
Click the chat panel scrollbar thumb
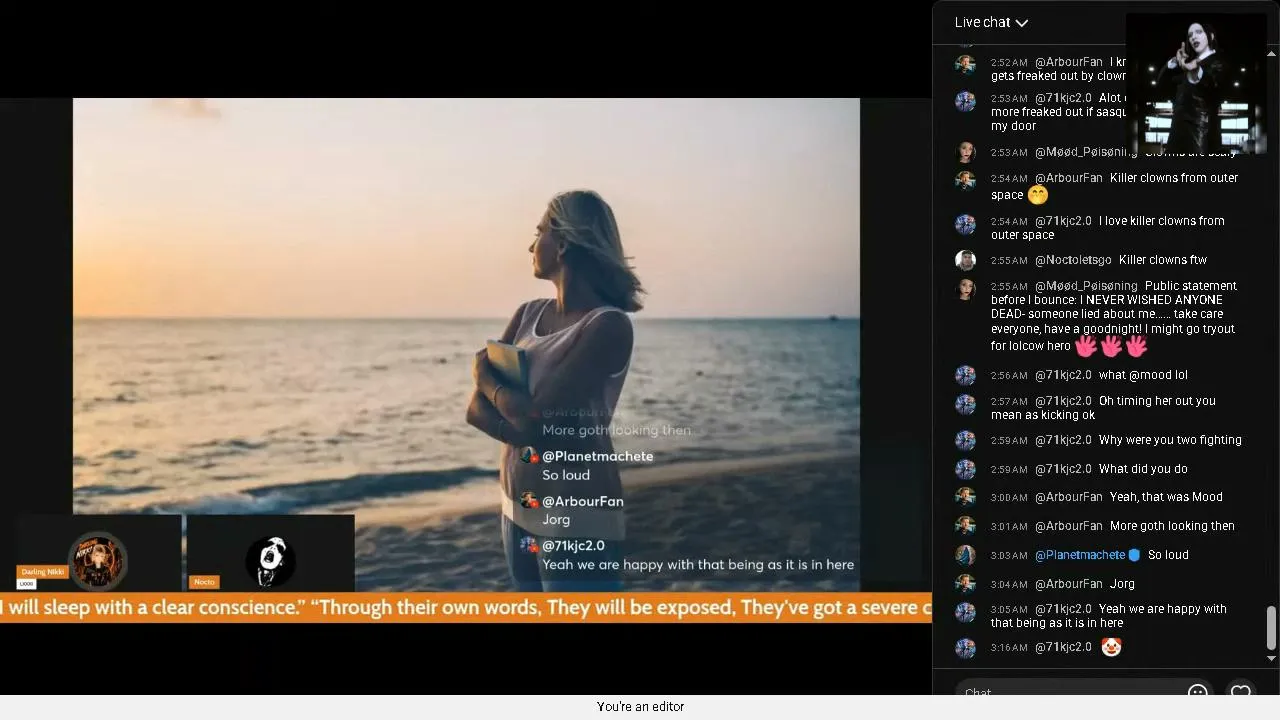tap(1272, 627)
